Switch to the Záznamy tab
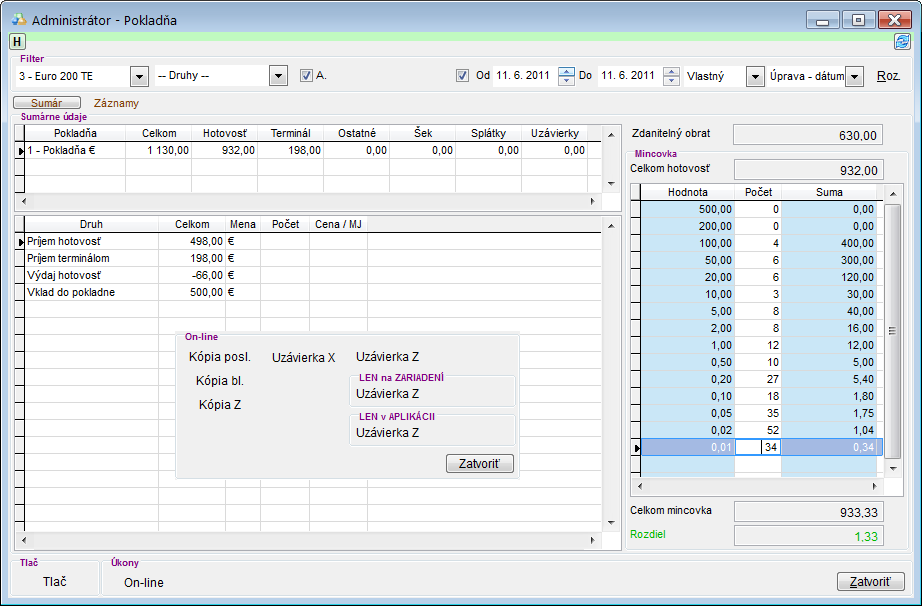Screen dimensions: 922x606 point(116,103)
